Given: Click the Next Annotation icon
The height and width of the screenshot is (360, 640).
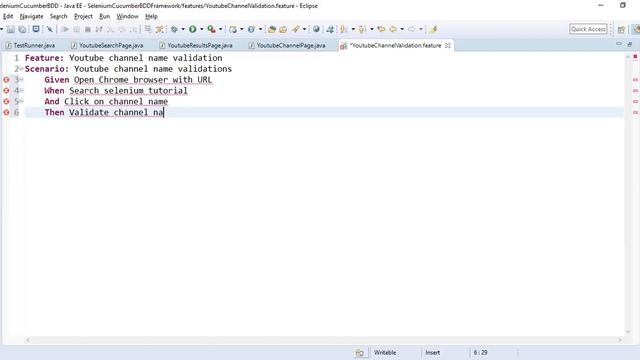Looking at the screenshot, I should click(343, 29).
